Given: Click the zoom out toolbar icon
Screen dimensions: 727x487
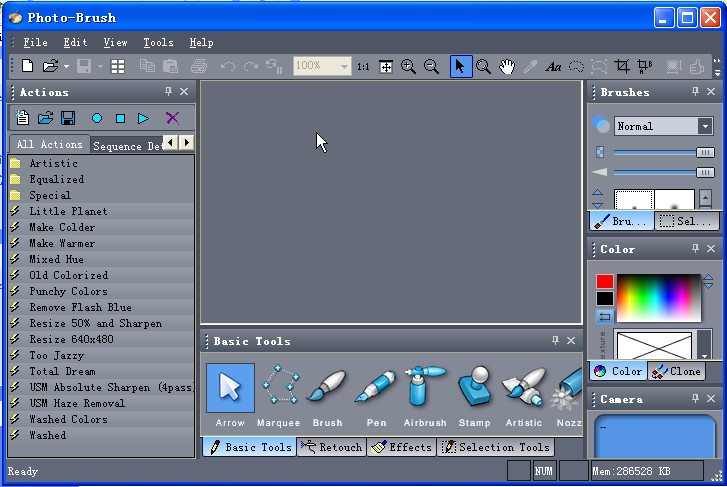Looking at the screenshot, I should click(431, 66).
